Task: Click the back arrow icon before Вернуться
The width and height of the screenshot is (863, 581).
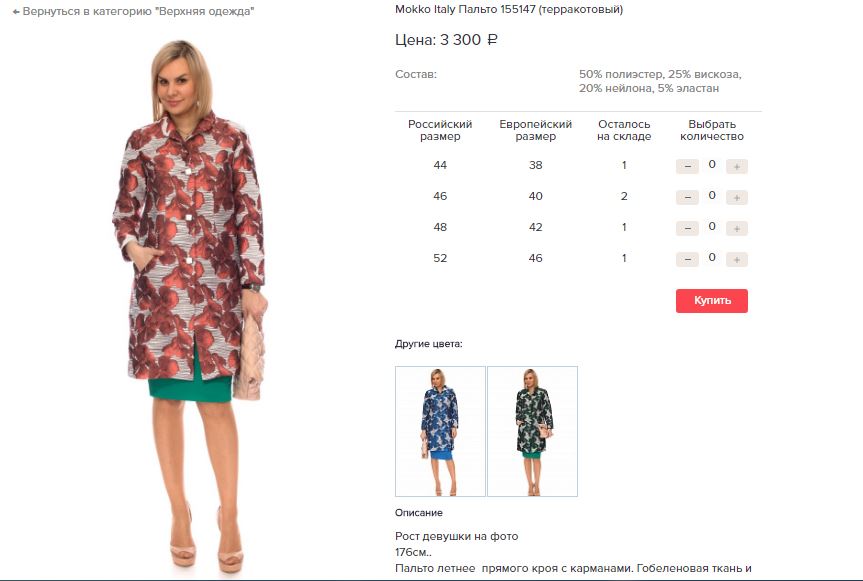Action: [x=16, y=12]
